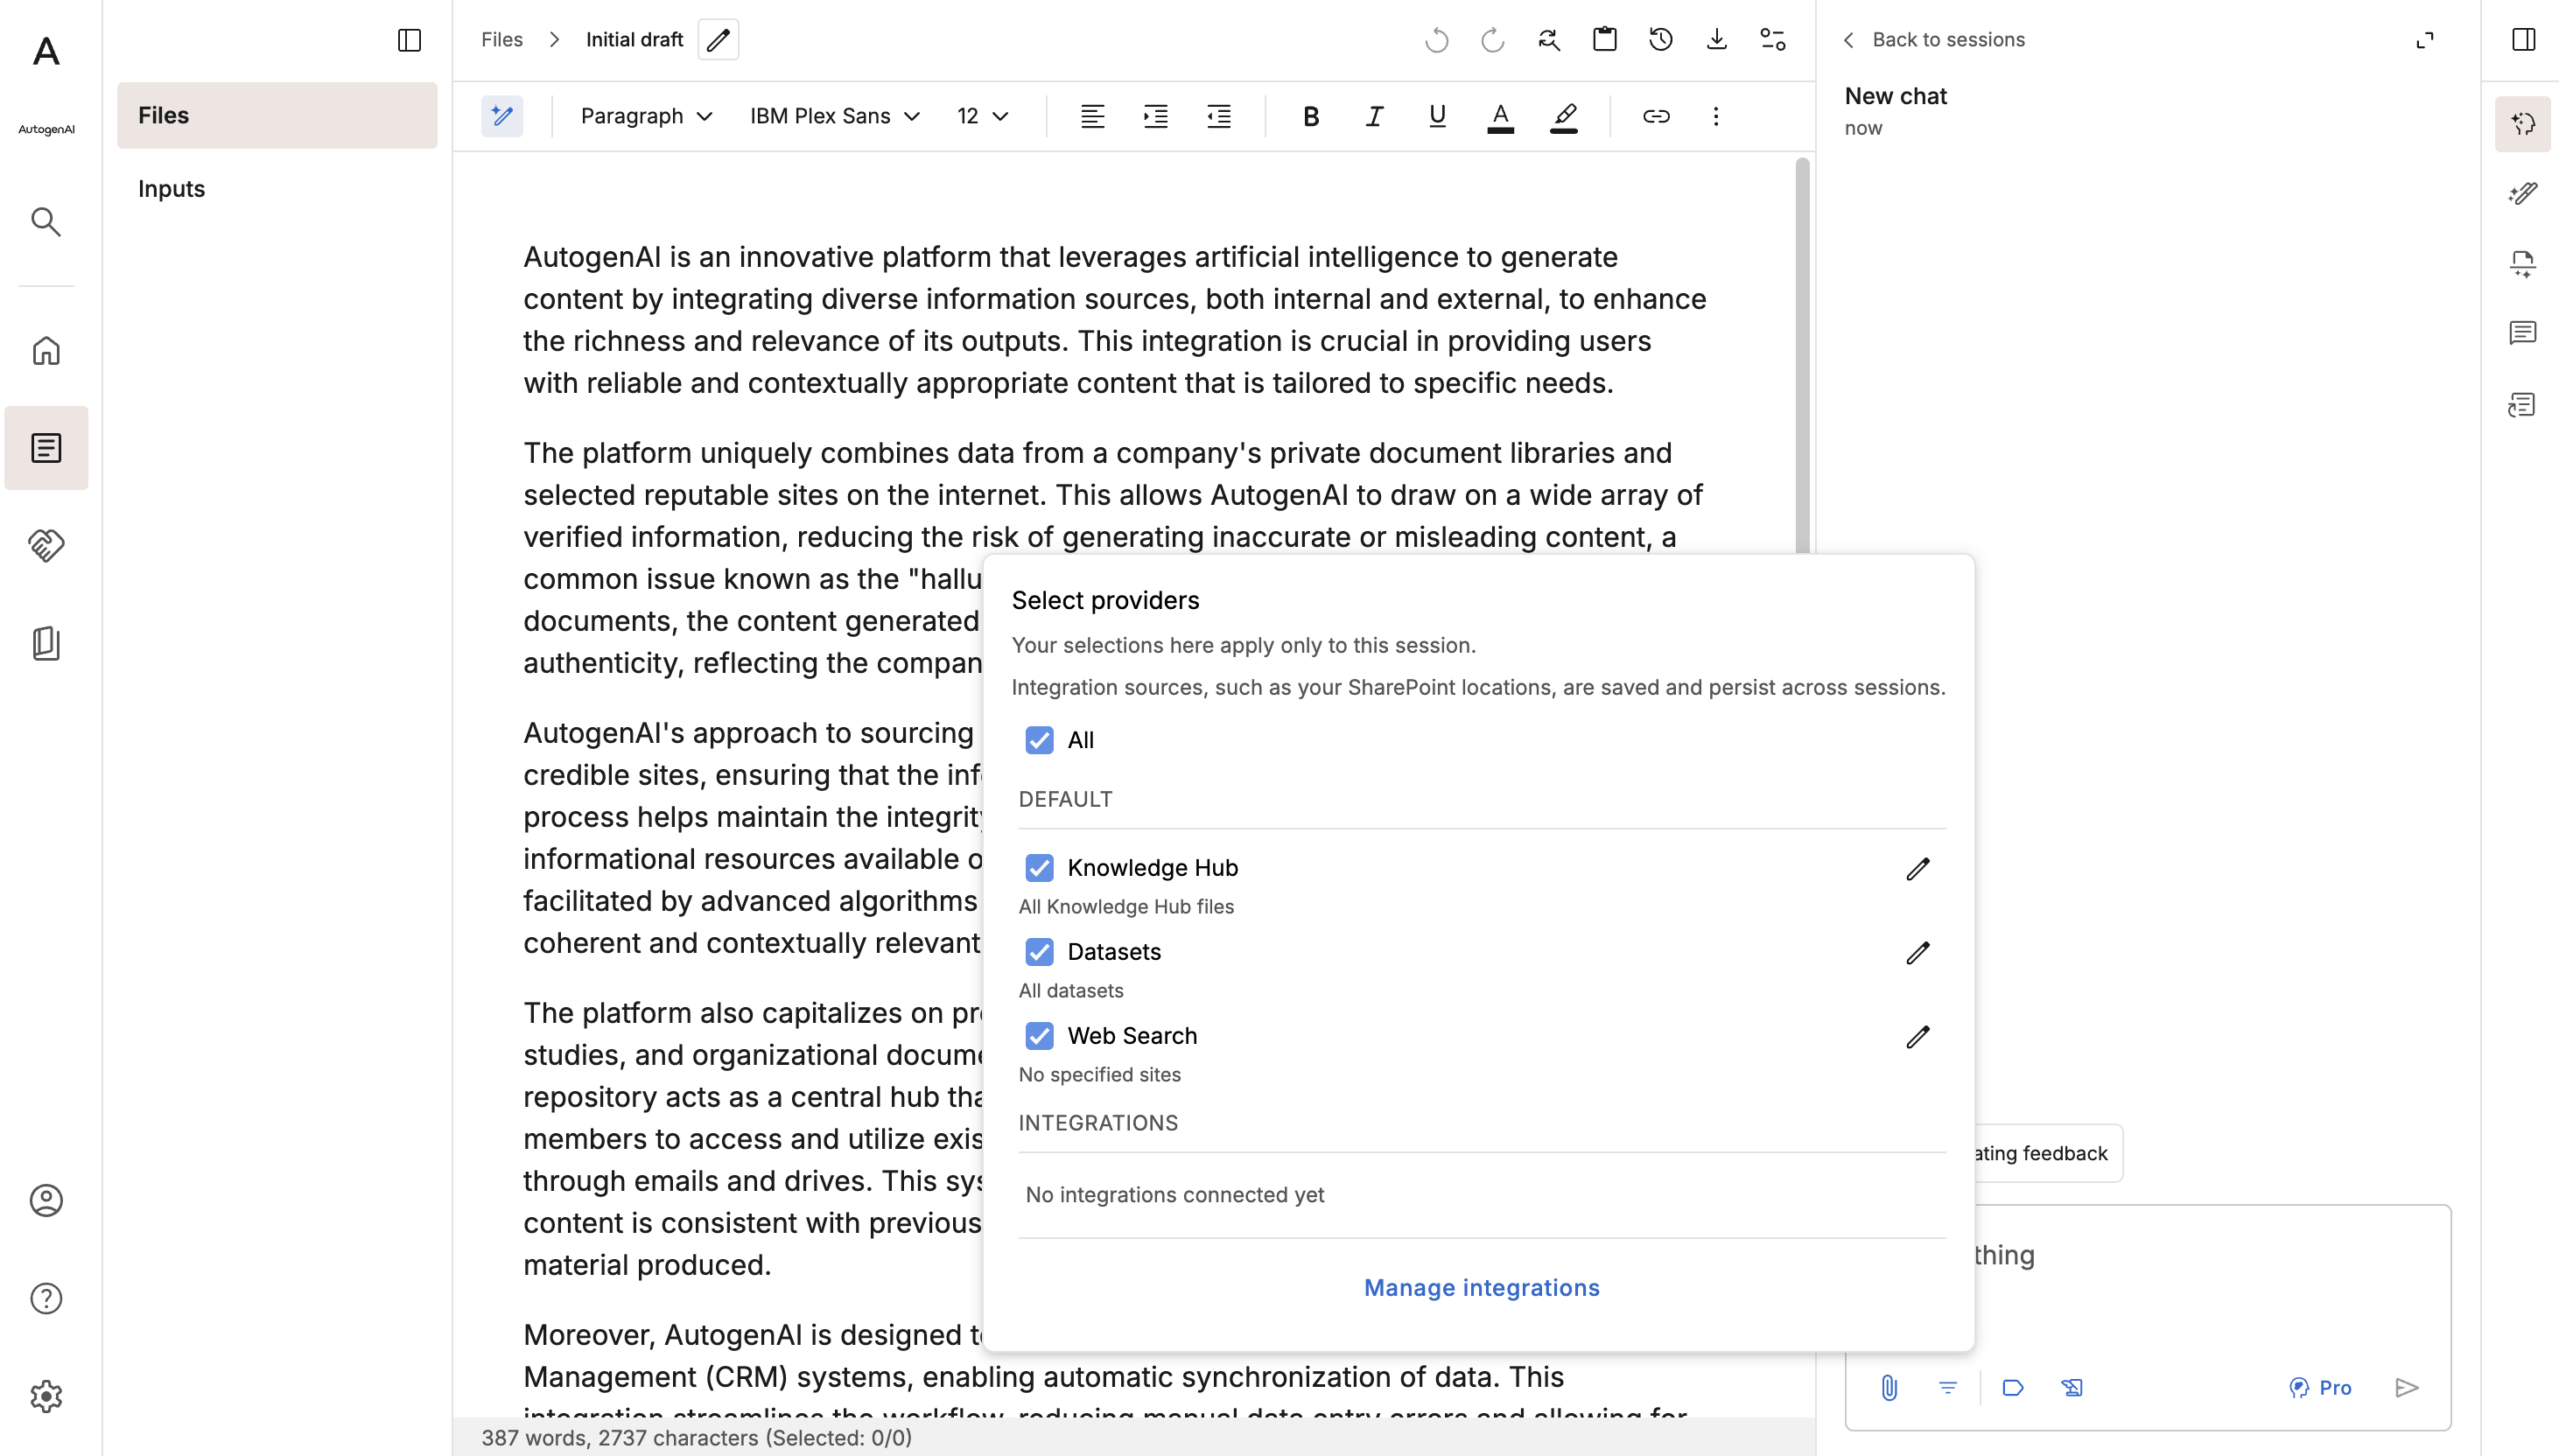This screenshot has height=1456, width=2559.
Task: Open version history clock icon
Action: click(x=1660, y=40)
